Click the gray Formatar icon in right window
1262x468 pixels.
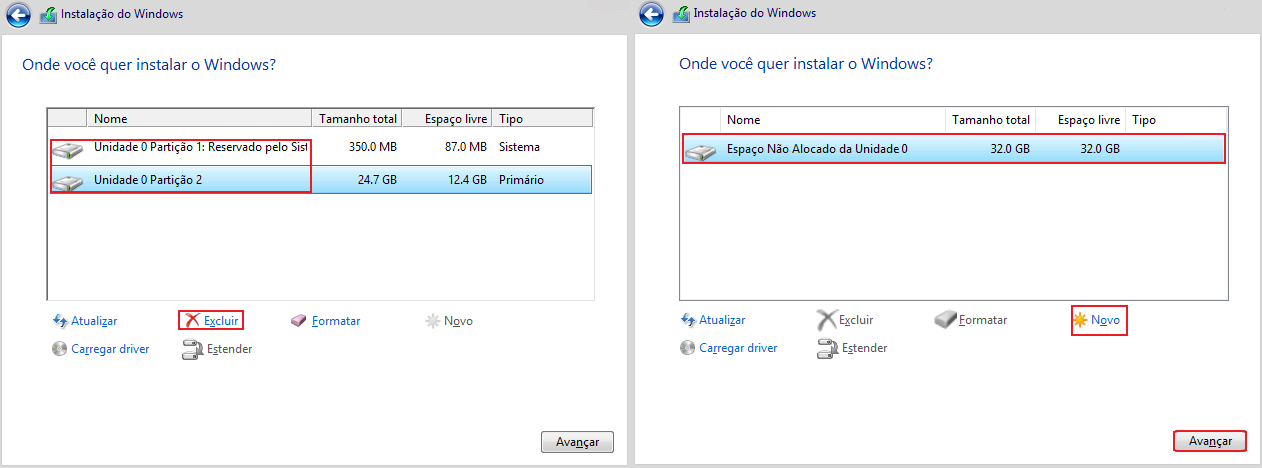945,320
